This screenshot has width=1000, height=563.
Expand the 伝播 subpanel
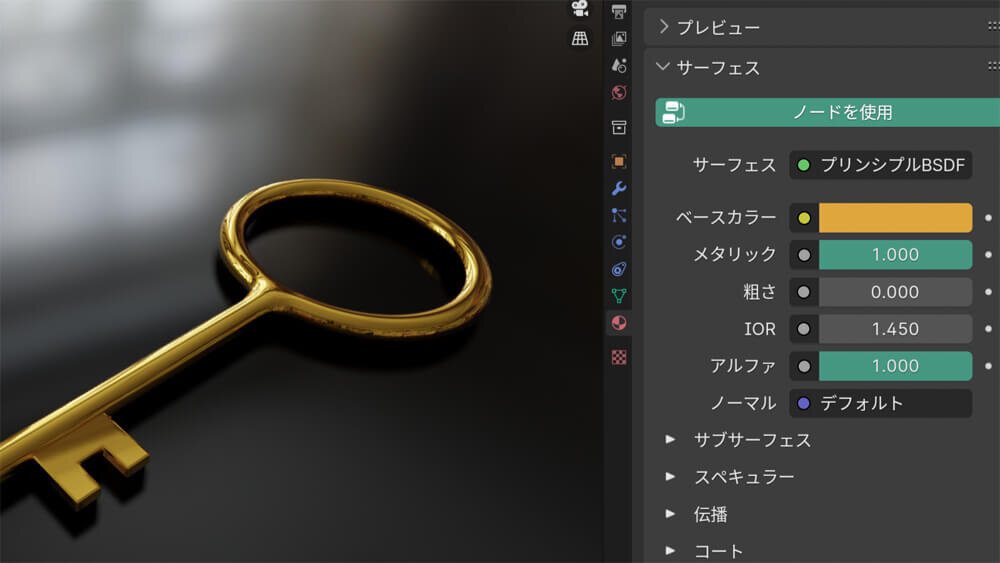[x=670, y=513]
